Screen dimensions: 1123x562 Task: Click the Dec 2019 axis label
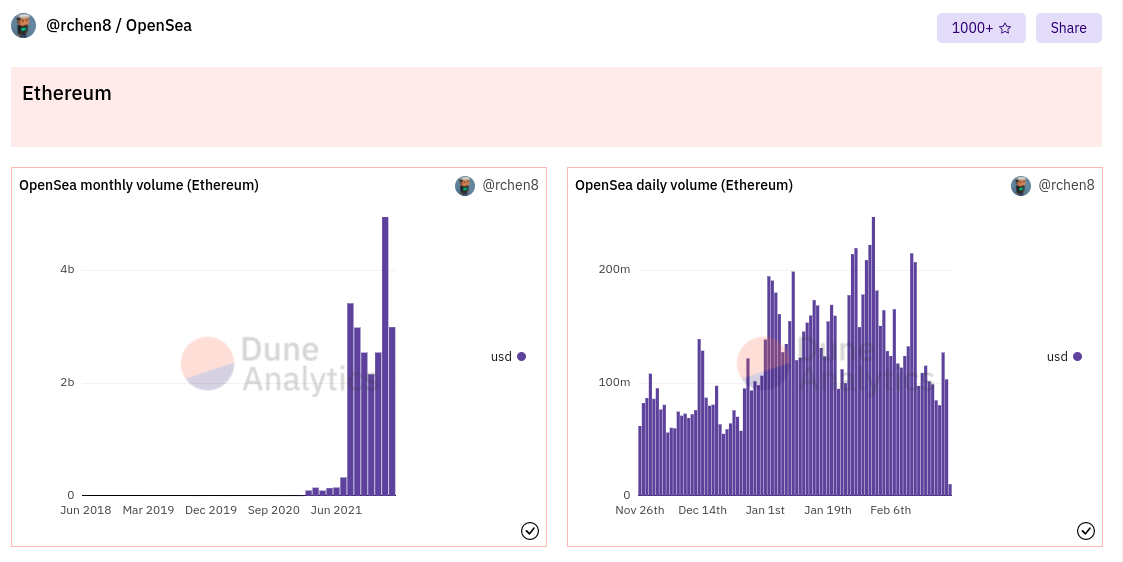(211, 510)
